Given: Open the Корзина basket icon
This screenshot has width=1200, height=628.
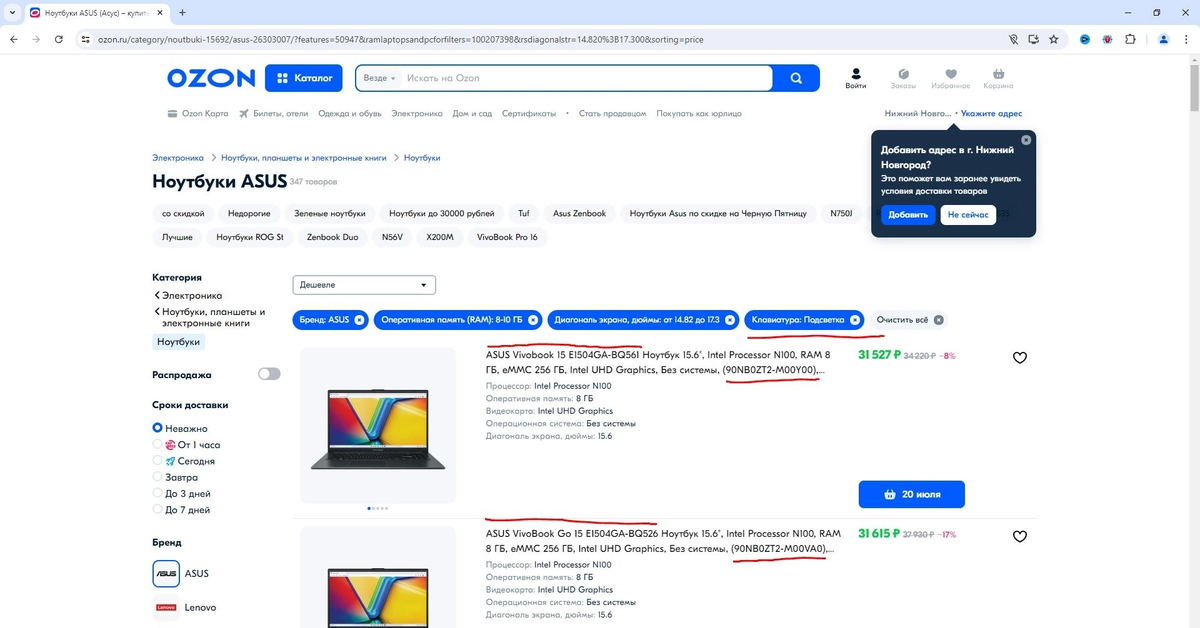Looking at the screenshot, I should click(x=997, y=75).
